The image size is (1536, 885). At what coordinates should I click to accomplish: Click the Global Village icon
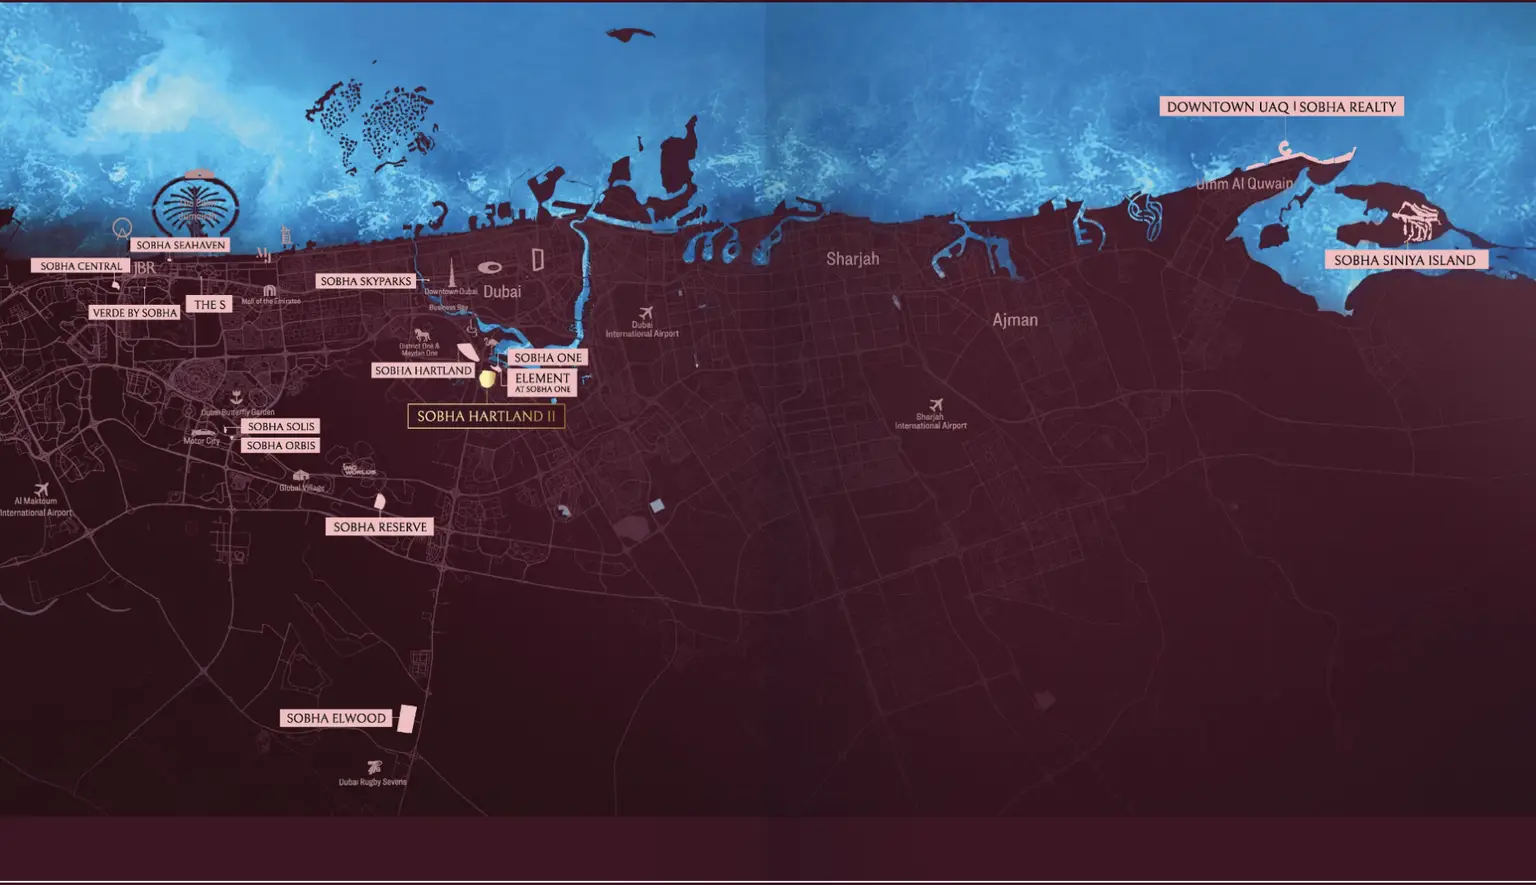point(300,476)
